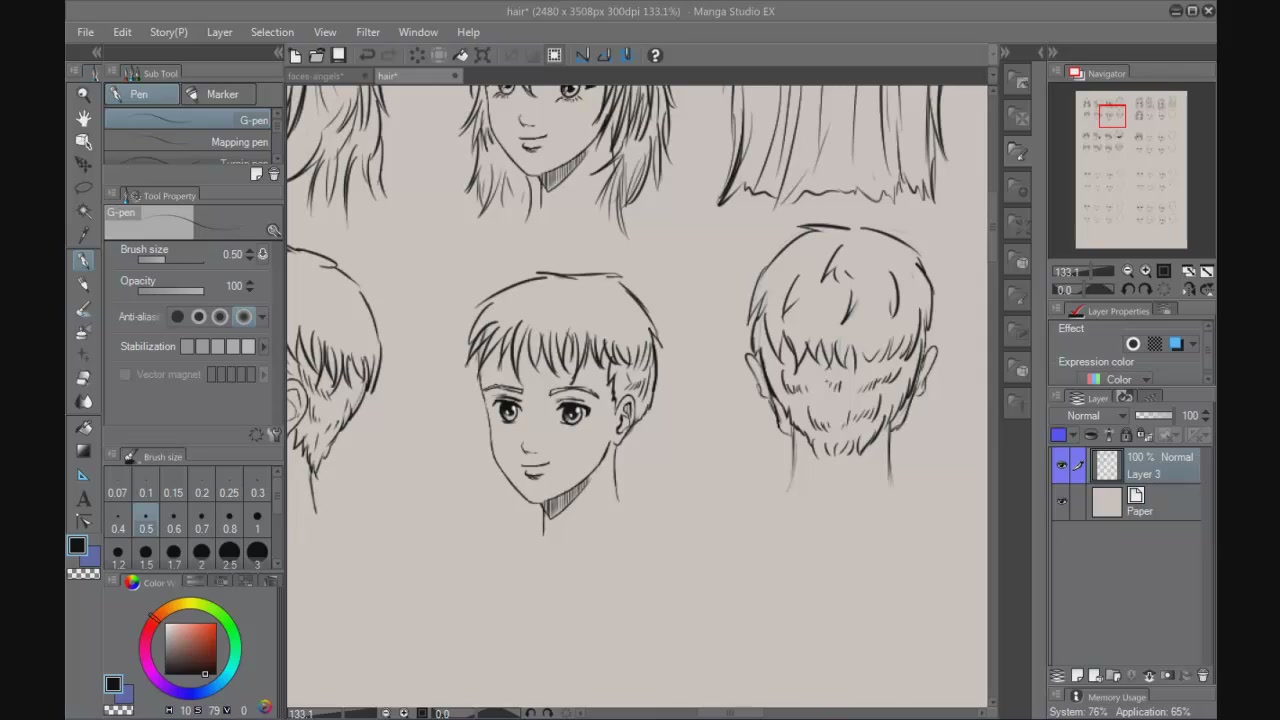Open the layer blending mode Normal dropdown
Image resolution: width=1280 pixels, height=720 pixels.
1096,416
